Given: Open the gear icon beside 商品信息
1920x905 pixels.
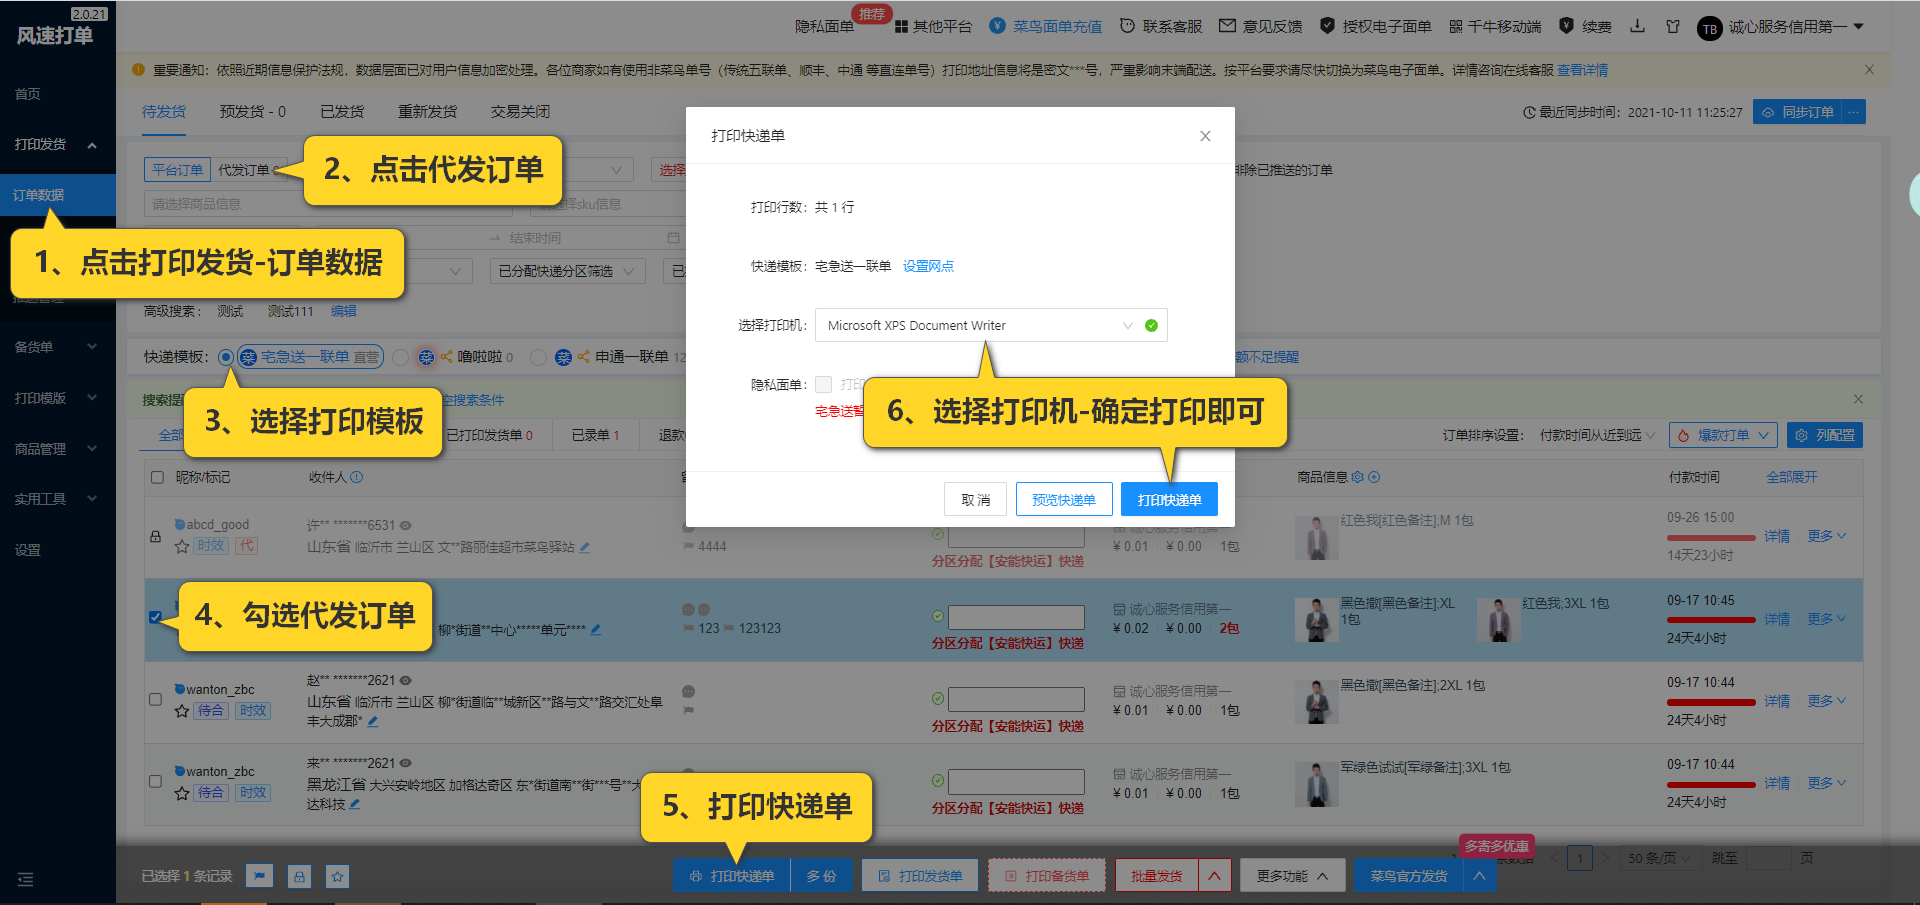Looking at the screenshot, I should [1357, 477].
